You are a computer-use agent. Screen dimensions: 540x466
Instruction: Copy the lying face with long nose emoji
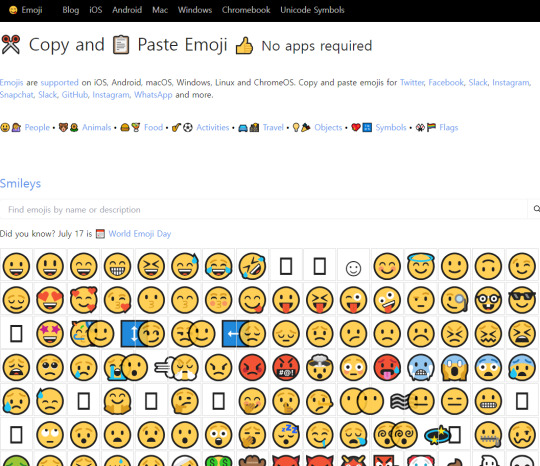[x=320, y=401]
